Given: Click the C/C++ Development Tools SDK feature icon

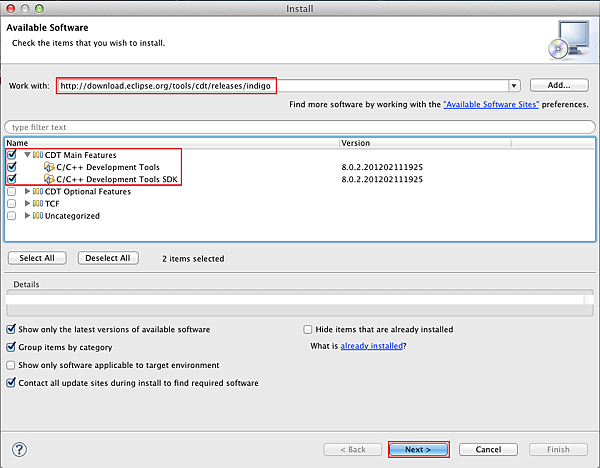Looking at the screenshot, I should click(x=49, y=179).
